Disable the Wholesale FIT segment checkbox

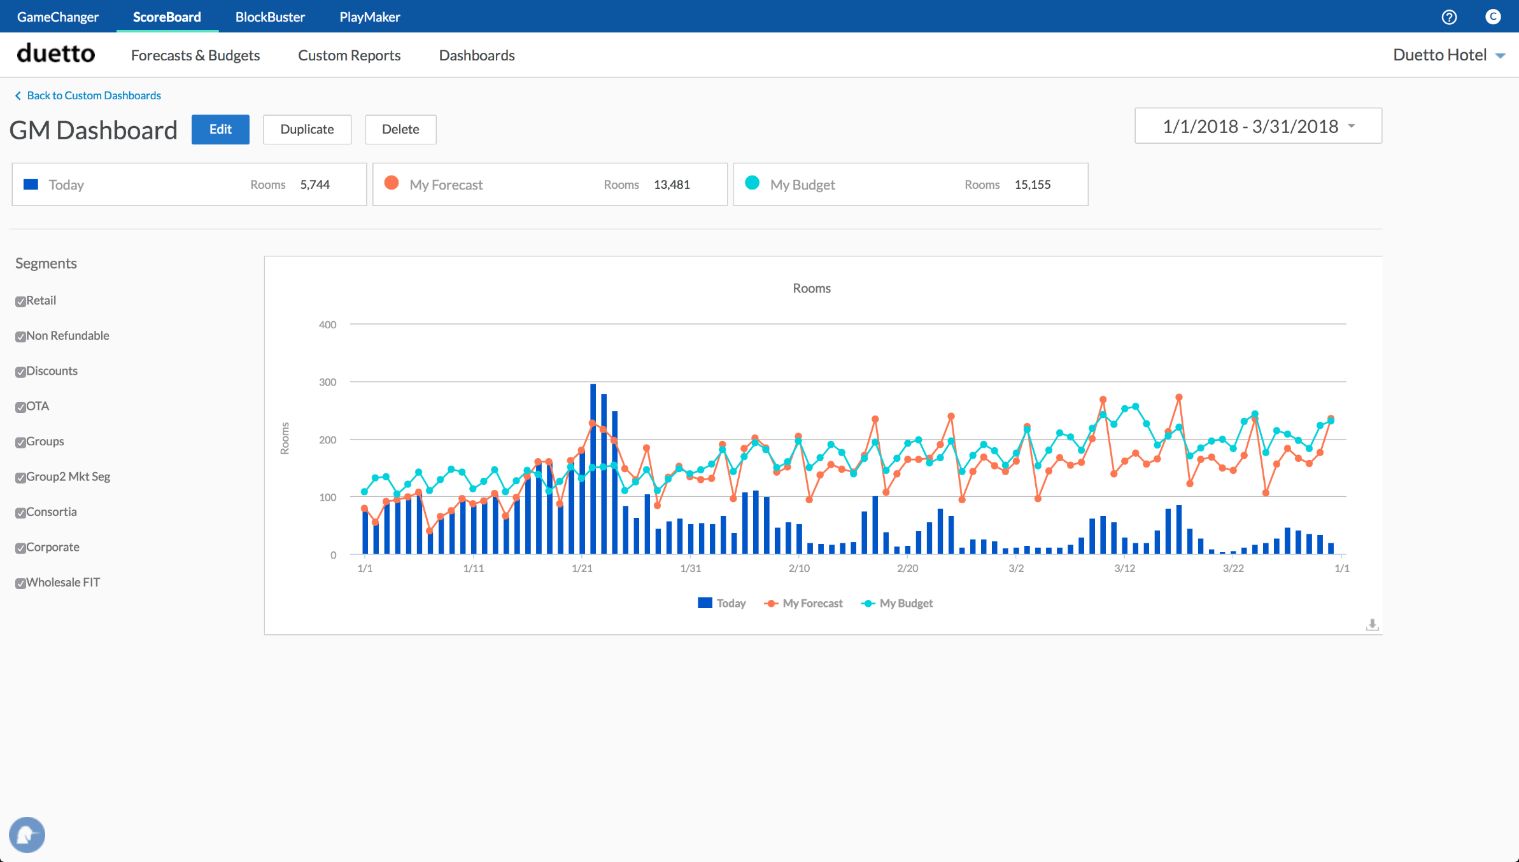coord(21,583)
